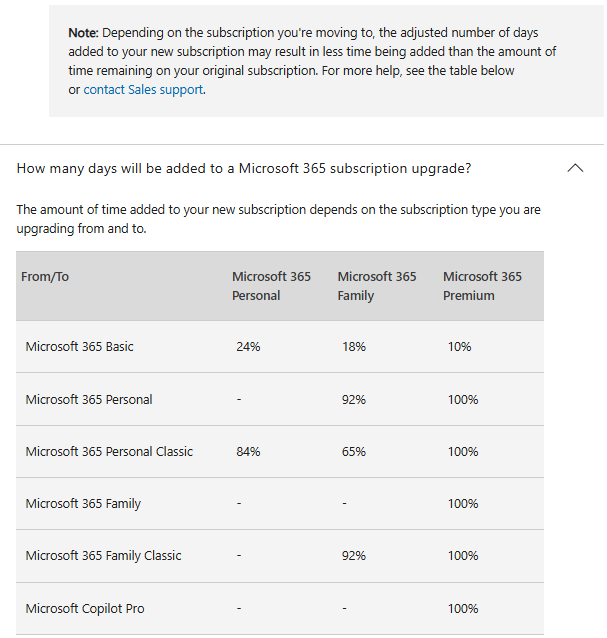Image resolution: width=607 pixels, height=638 pixels.
Task: Click the bold 'Note:' text in the gray box
Action: coord(83,33)
